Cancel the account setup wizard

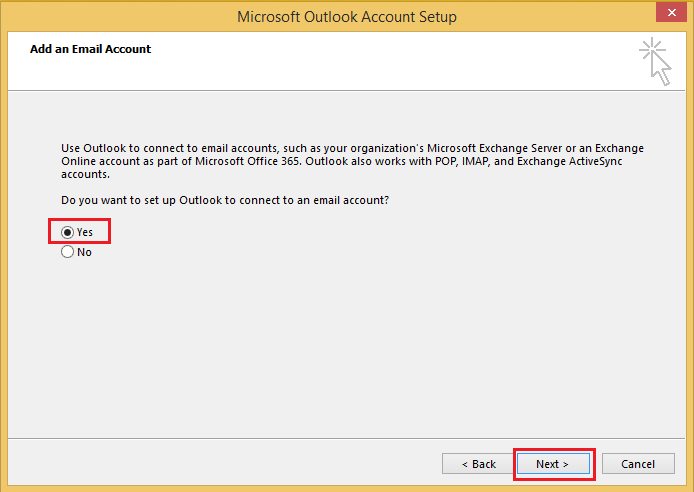coord(638,464)
